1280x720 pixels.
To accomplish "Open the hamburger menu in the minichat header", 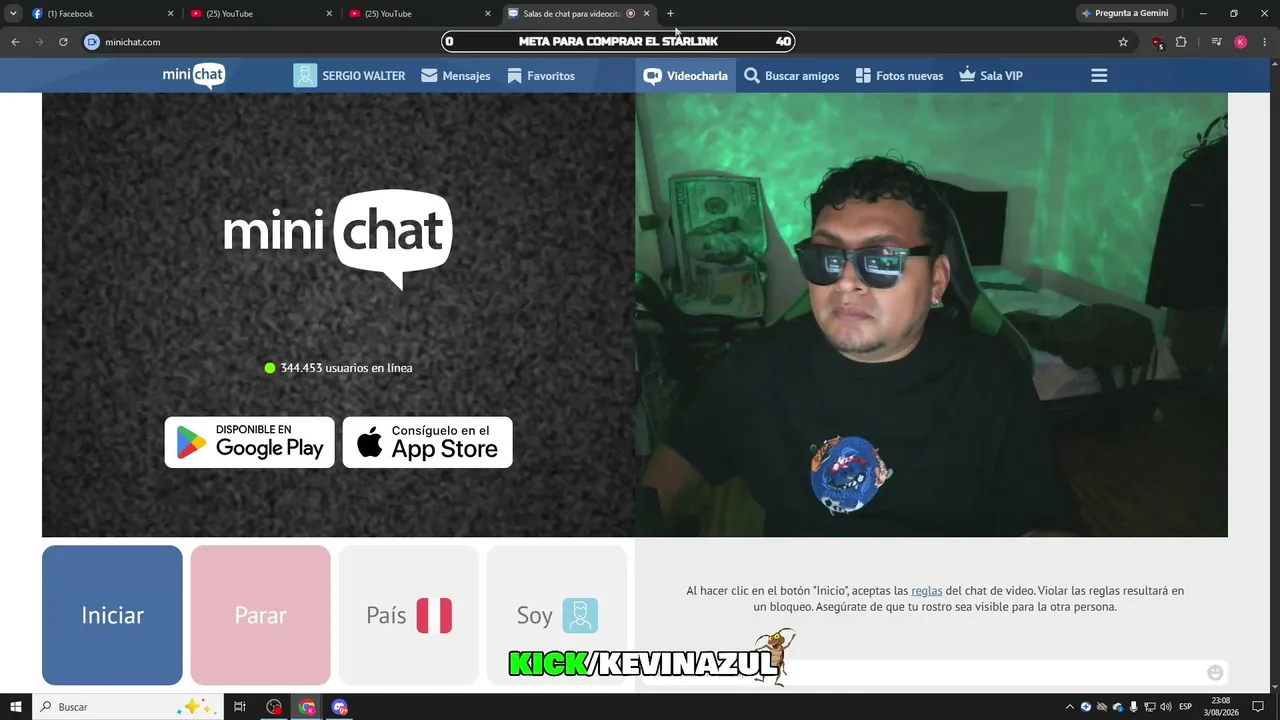I will coord(1099,76).
